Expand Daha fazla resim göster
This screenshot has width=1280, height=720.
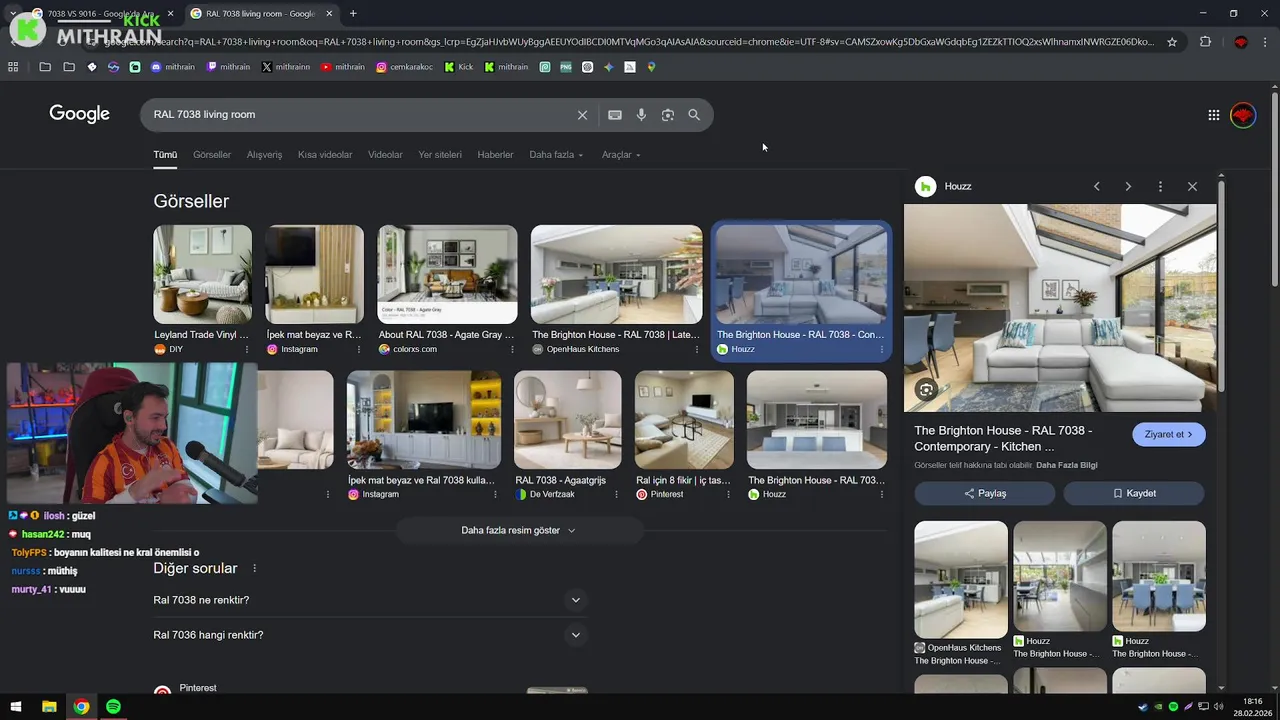[x=518, y=530]
